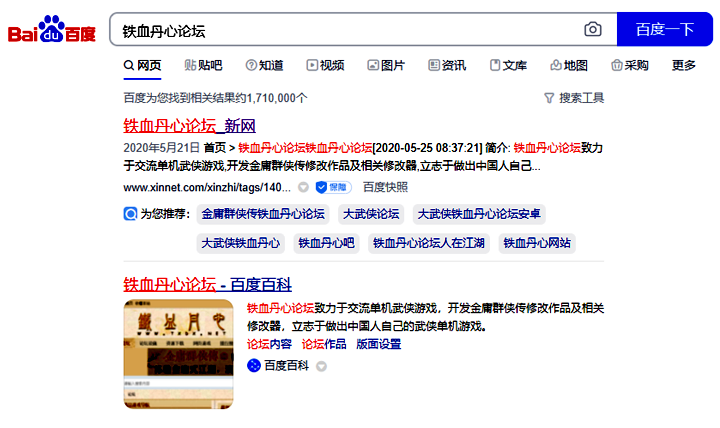Screen dimensions: 720x428
Task: Open camera image search icon
Action: point(593,30)
